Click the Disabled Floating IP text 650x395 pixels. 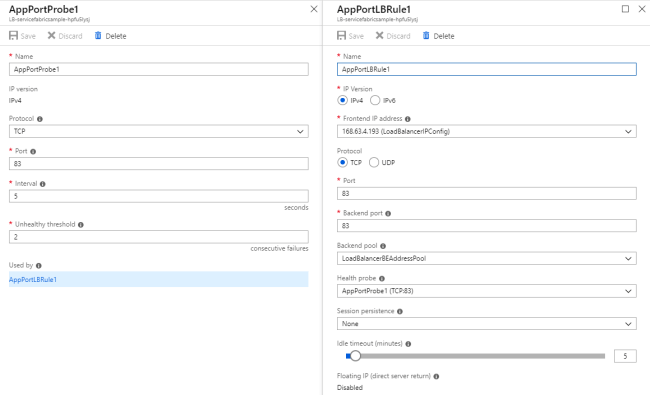pyautogui.click(x=349, y=388)
